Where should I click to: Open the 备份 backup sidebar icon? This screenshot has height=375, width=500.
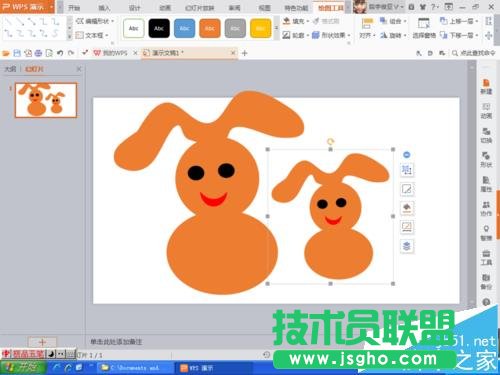(x=486, y=282)
